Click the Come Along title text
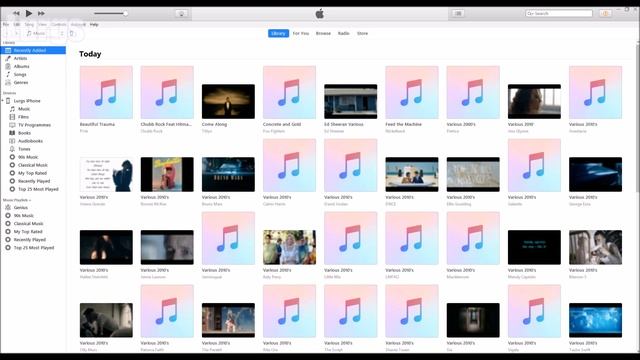Viewport: 640px width, 360px height. tap(214, 124)
